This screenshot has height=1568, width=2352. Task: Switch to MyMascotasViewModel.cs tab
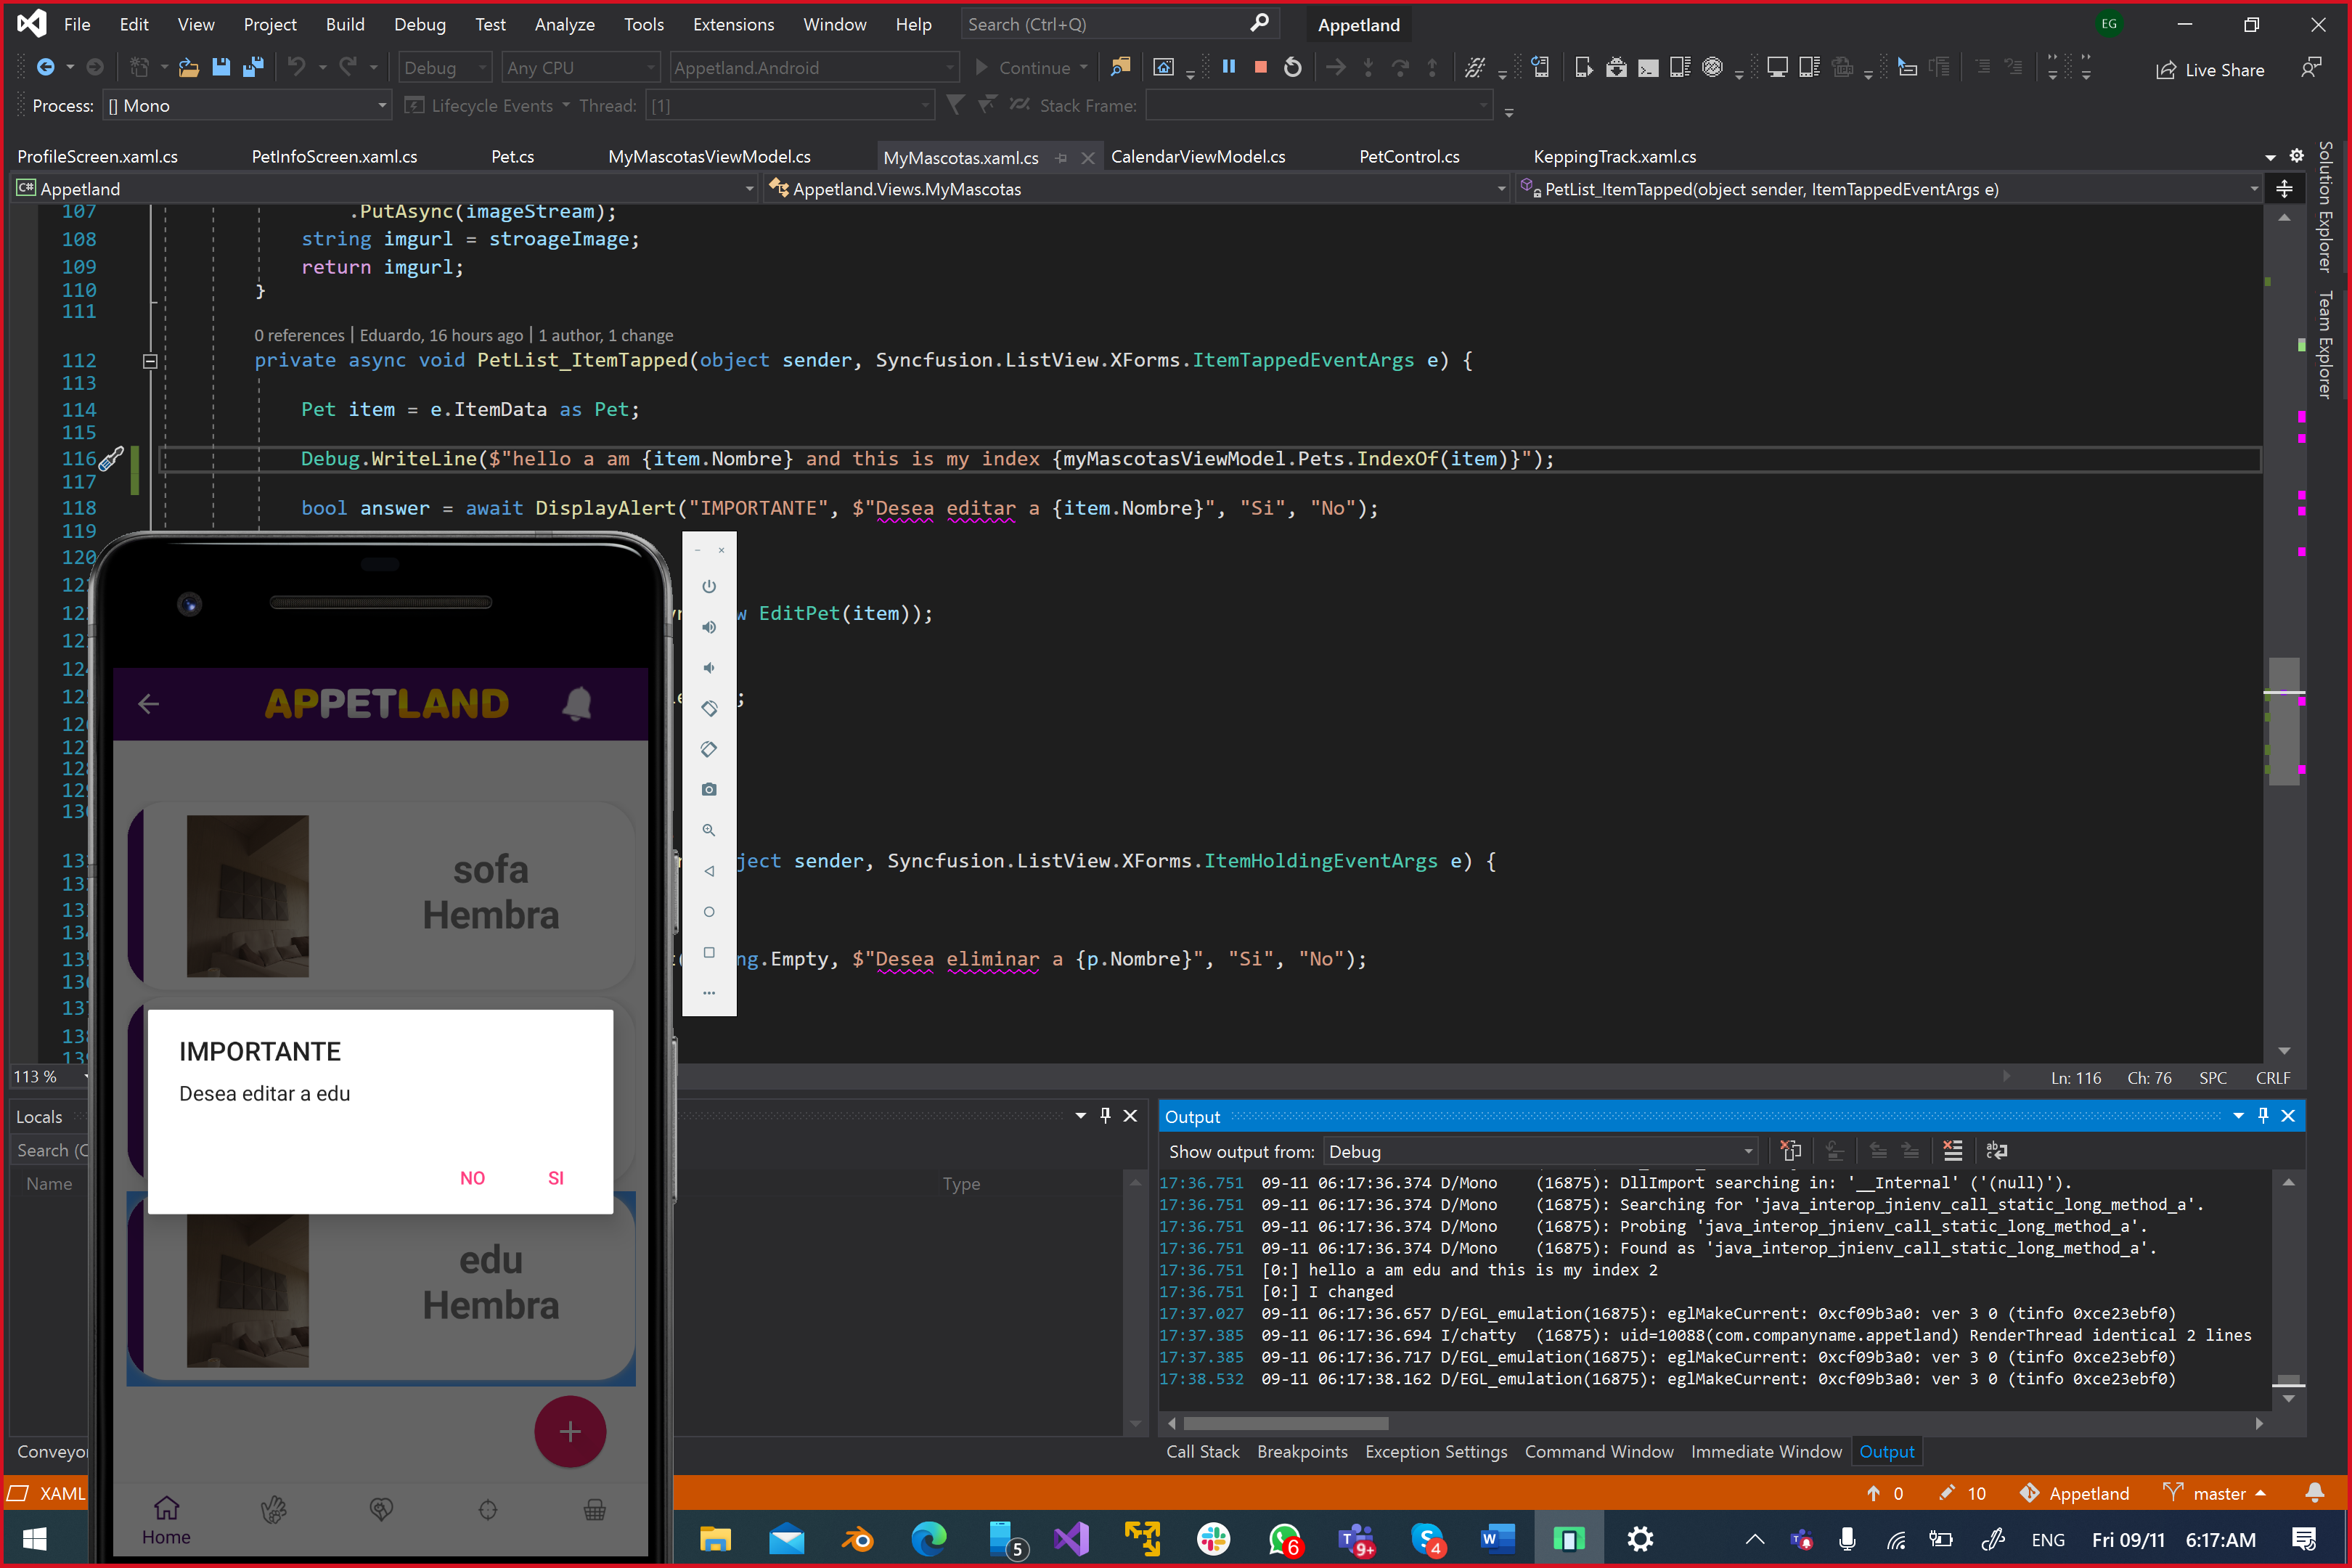click(709, 157)
